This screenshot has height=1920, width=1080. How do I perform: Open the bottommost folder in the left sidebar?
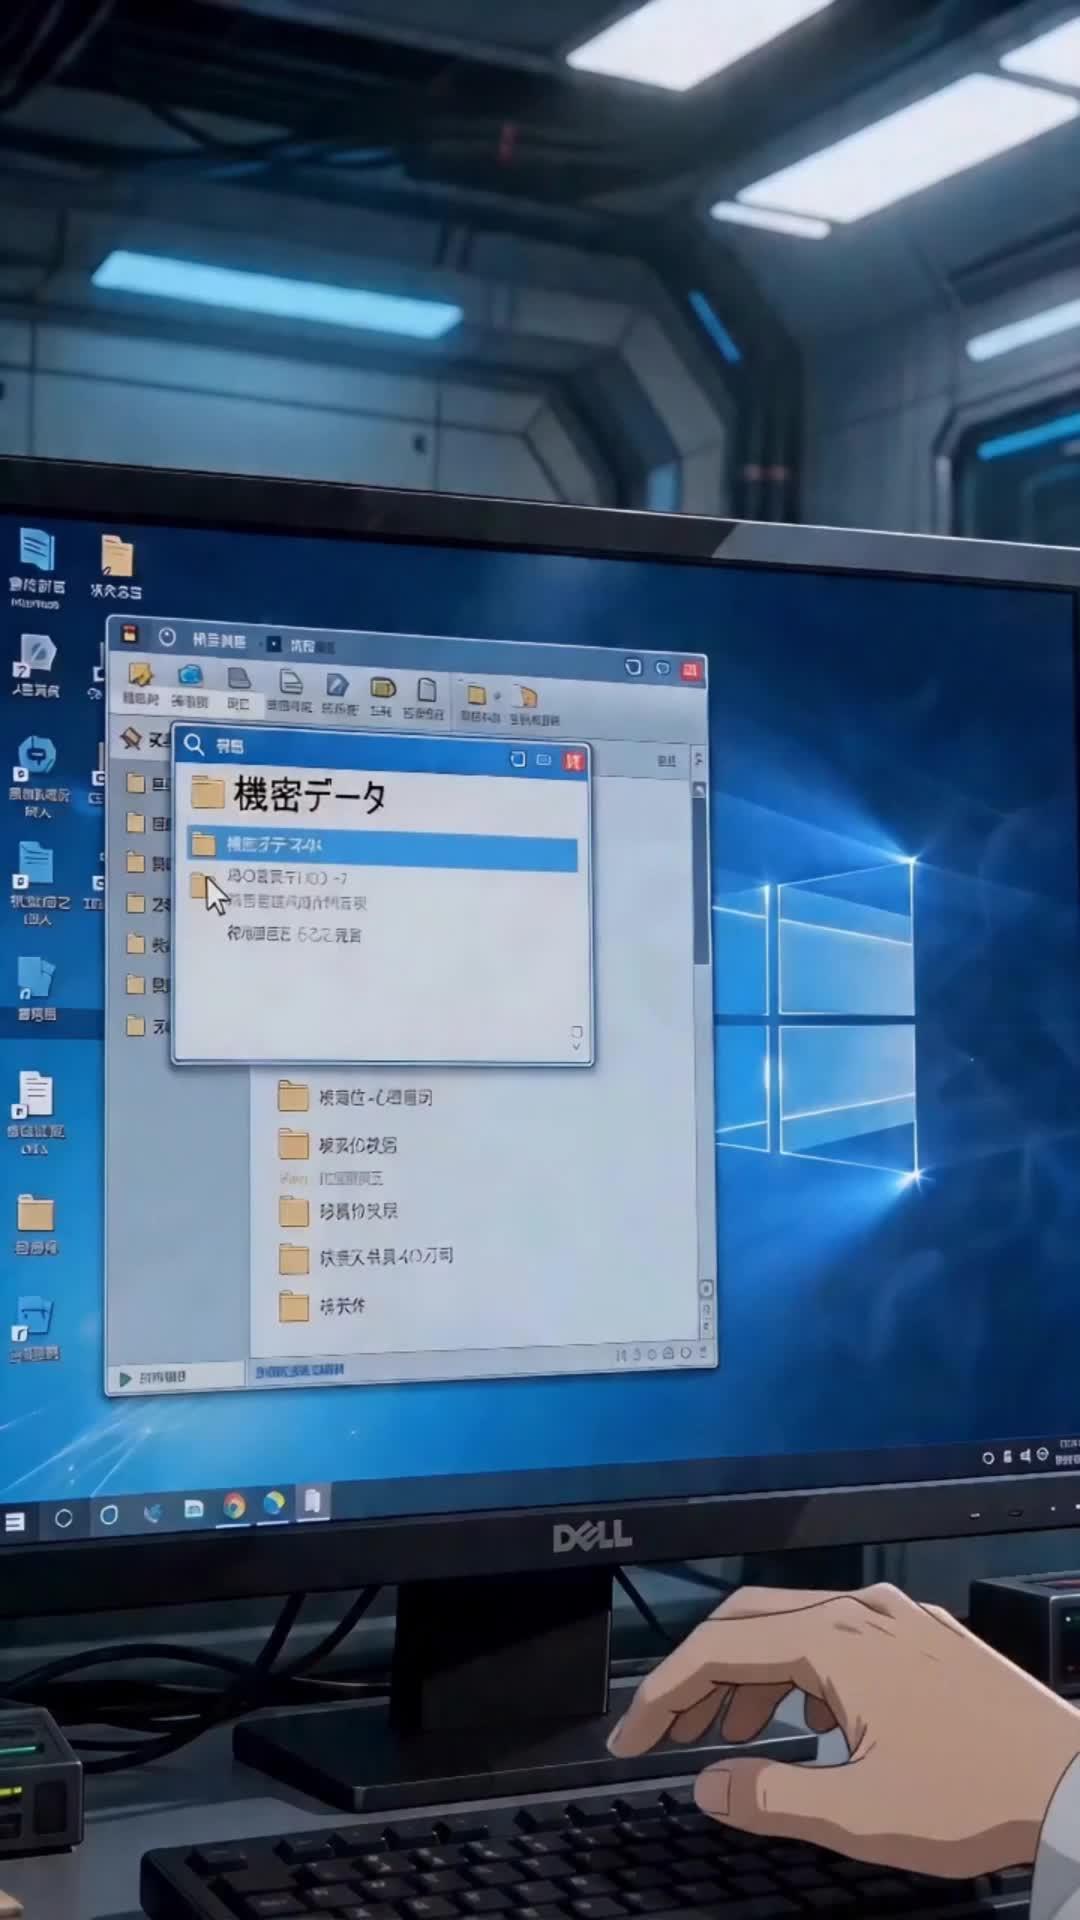(136, 1025)
